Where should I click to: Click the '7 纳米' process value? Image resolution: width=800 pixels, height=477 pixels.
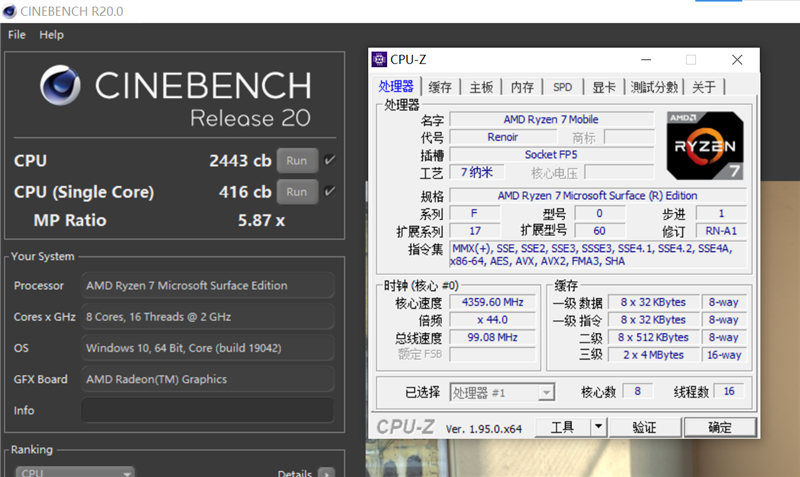(477, 172)
